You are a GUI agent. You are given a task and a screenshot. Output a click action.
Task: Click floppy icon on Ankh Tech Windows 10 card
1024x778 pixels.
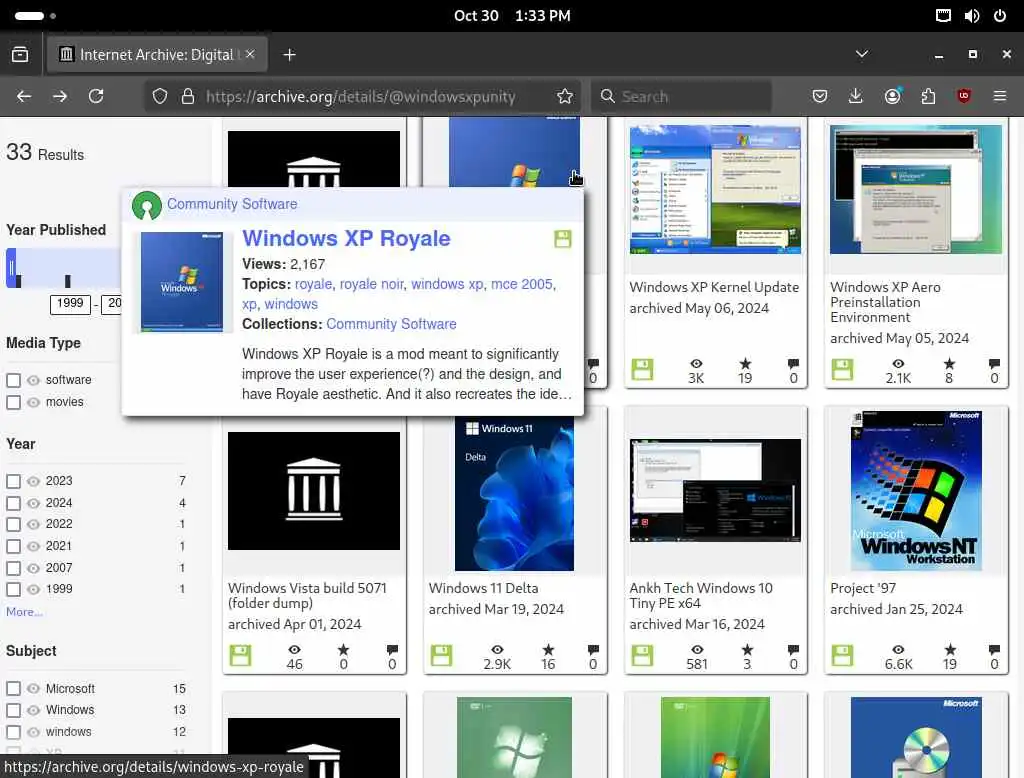pyautogui.click(x=642, y=655)
